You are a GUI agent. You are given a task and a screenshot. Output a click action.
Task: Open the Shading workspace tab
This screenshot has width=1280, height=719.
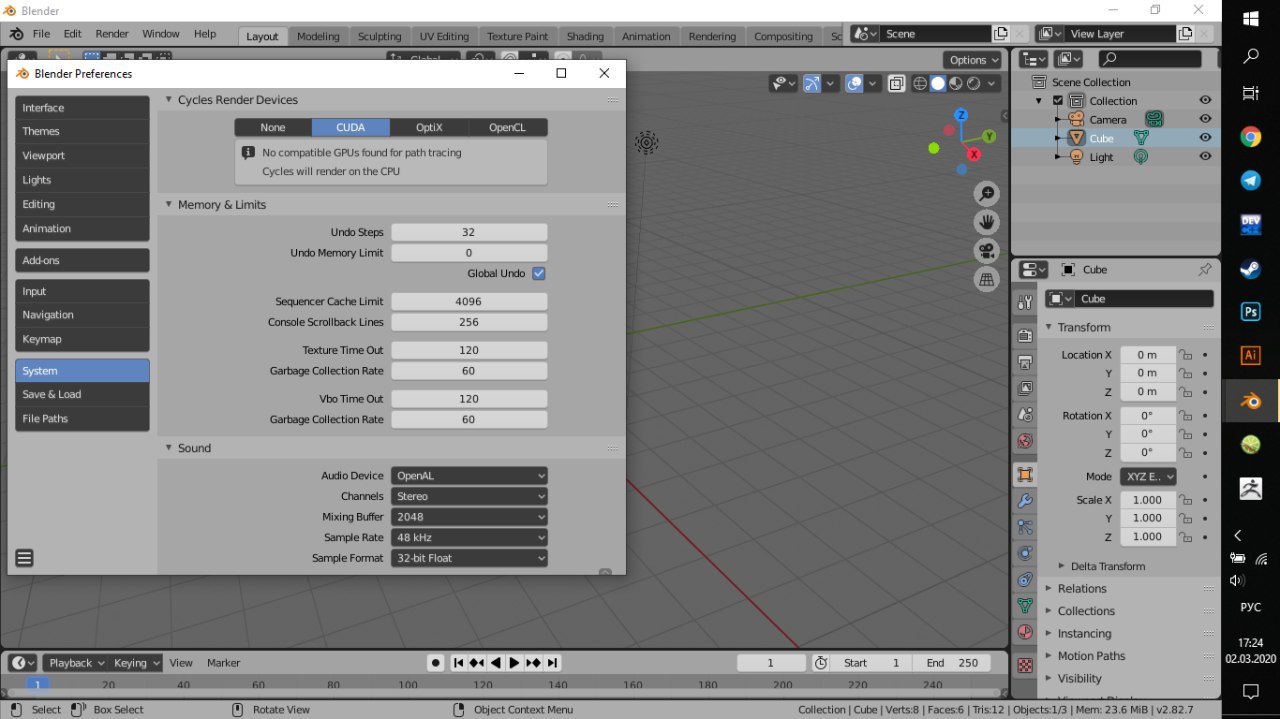pos(585,36)
